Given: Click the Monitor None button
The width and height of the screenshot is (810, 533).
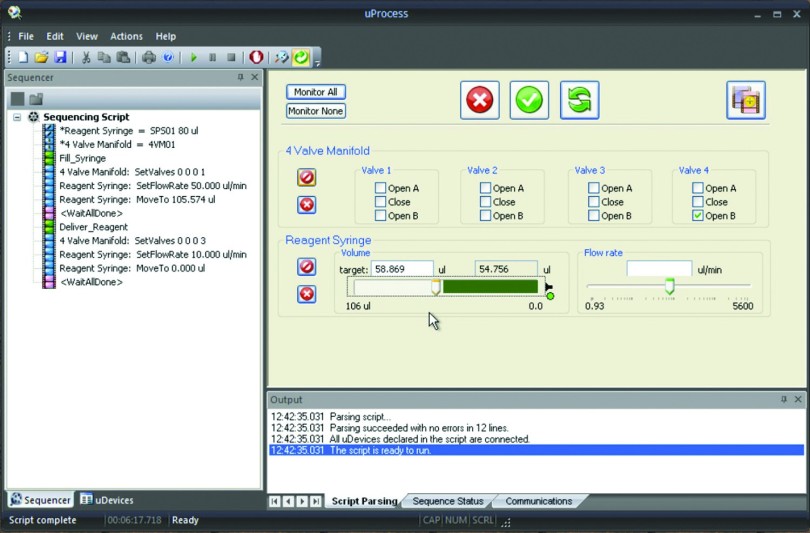Looking at the screenshot, I should point(316,111).
